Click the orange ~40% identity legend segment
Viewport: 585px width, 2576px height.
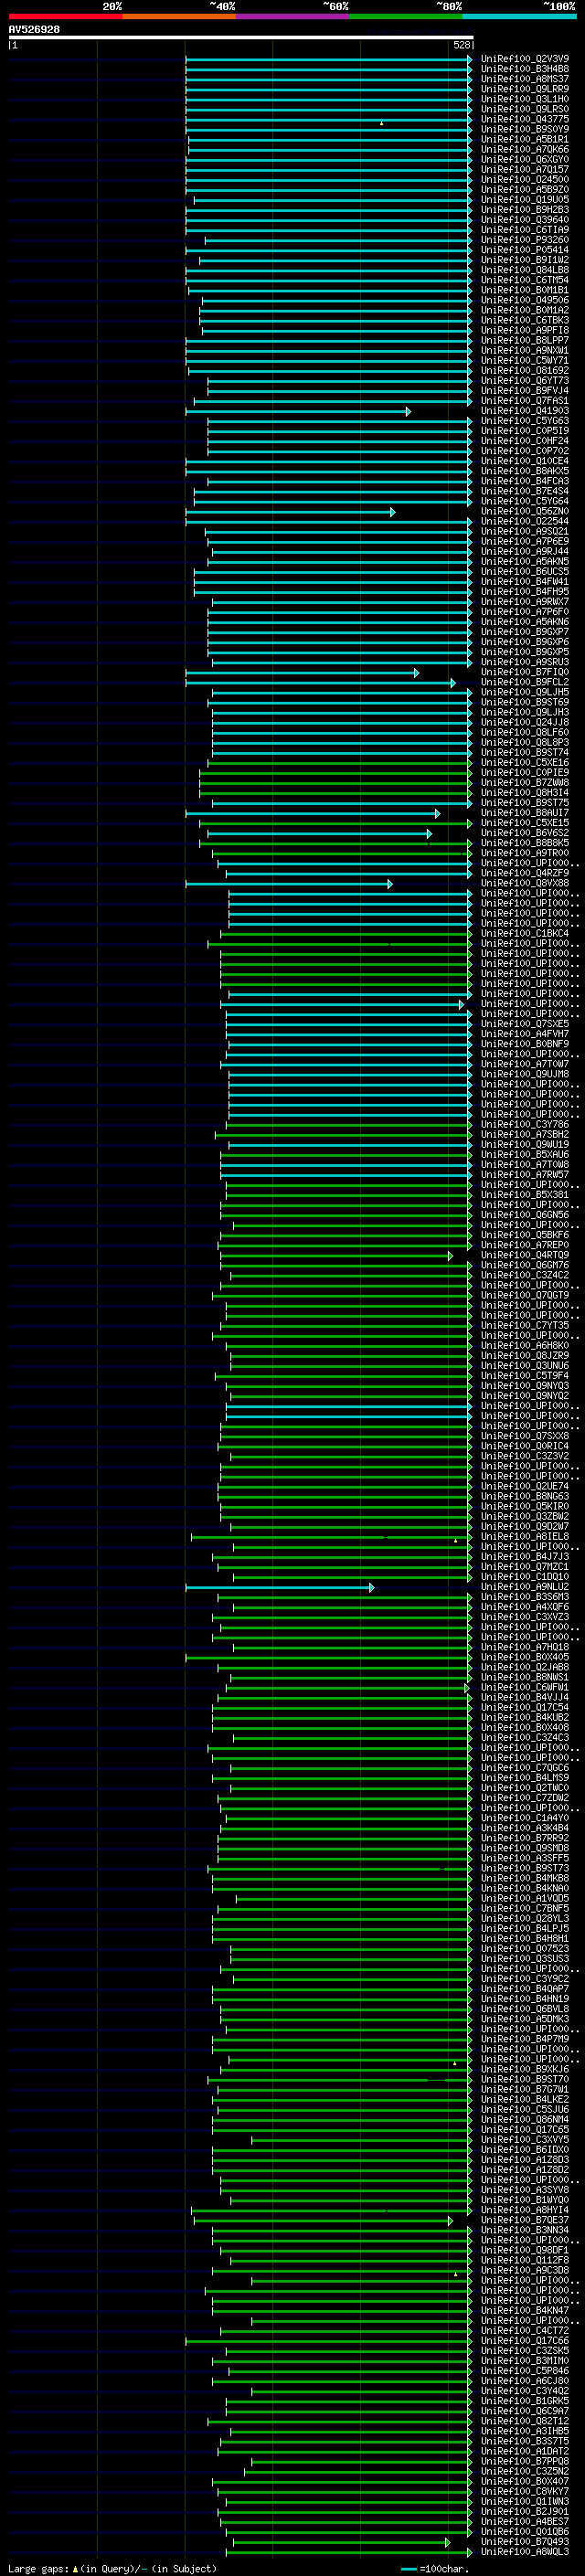(179, 17)
